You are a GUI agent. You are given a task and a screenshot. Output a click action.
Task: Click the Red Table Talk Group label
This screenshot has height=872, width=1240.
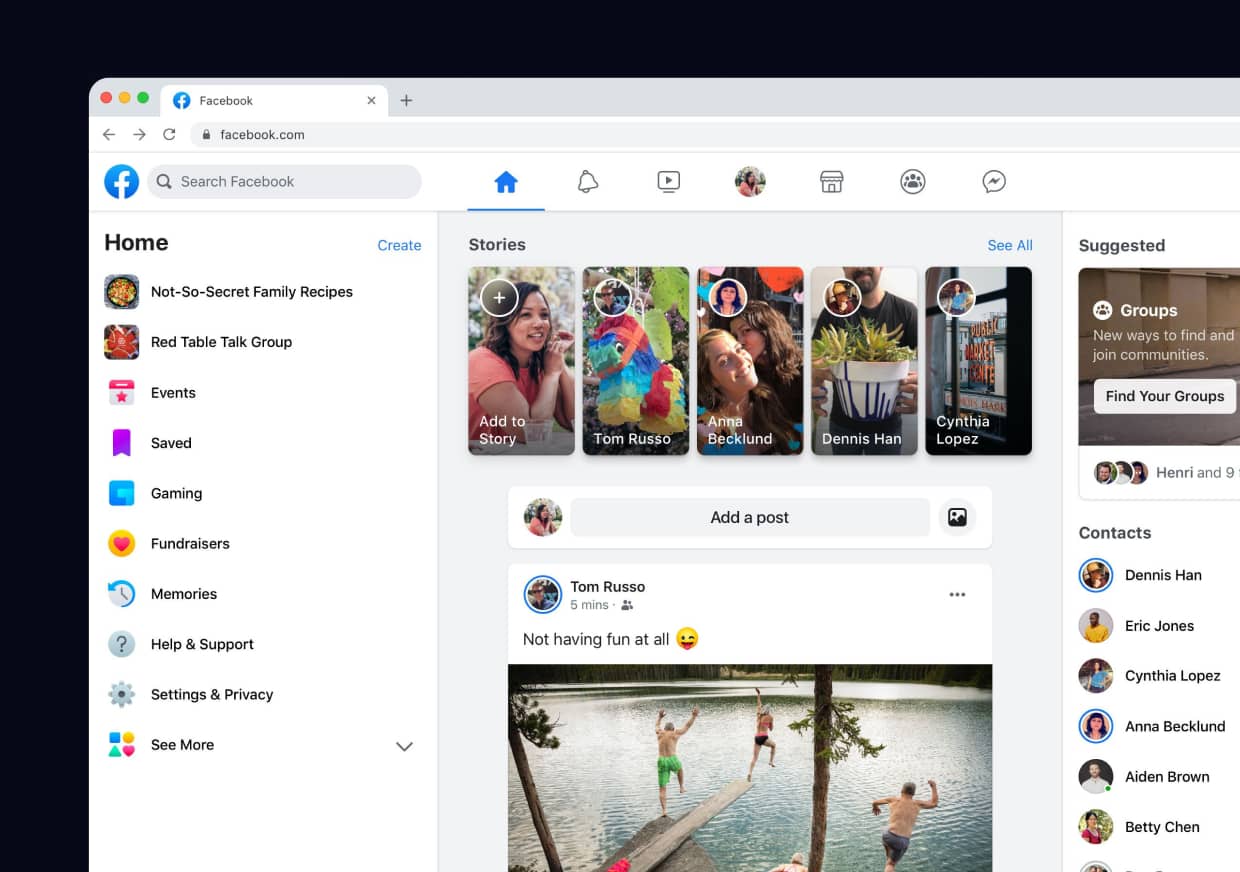221,342
